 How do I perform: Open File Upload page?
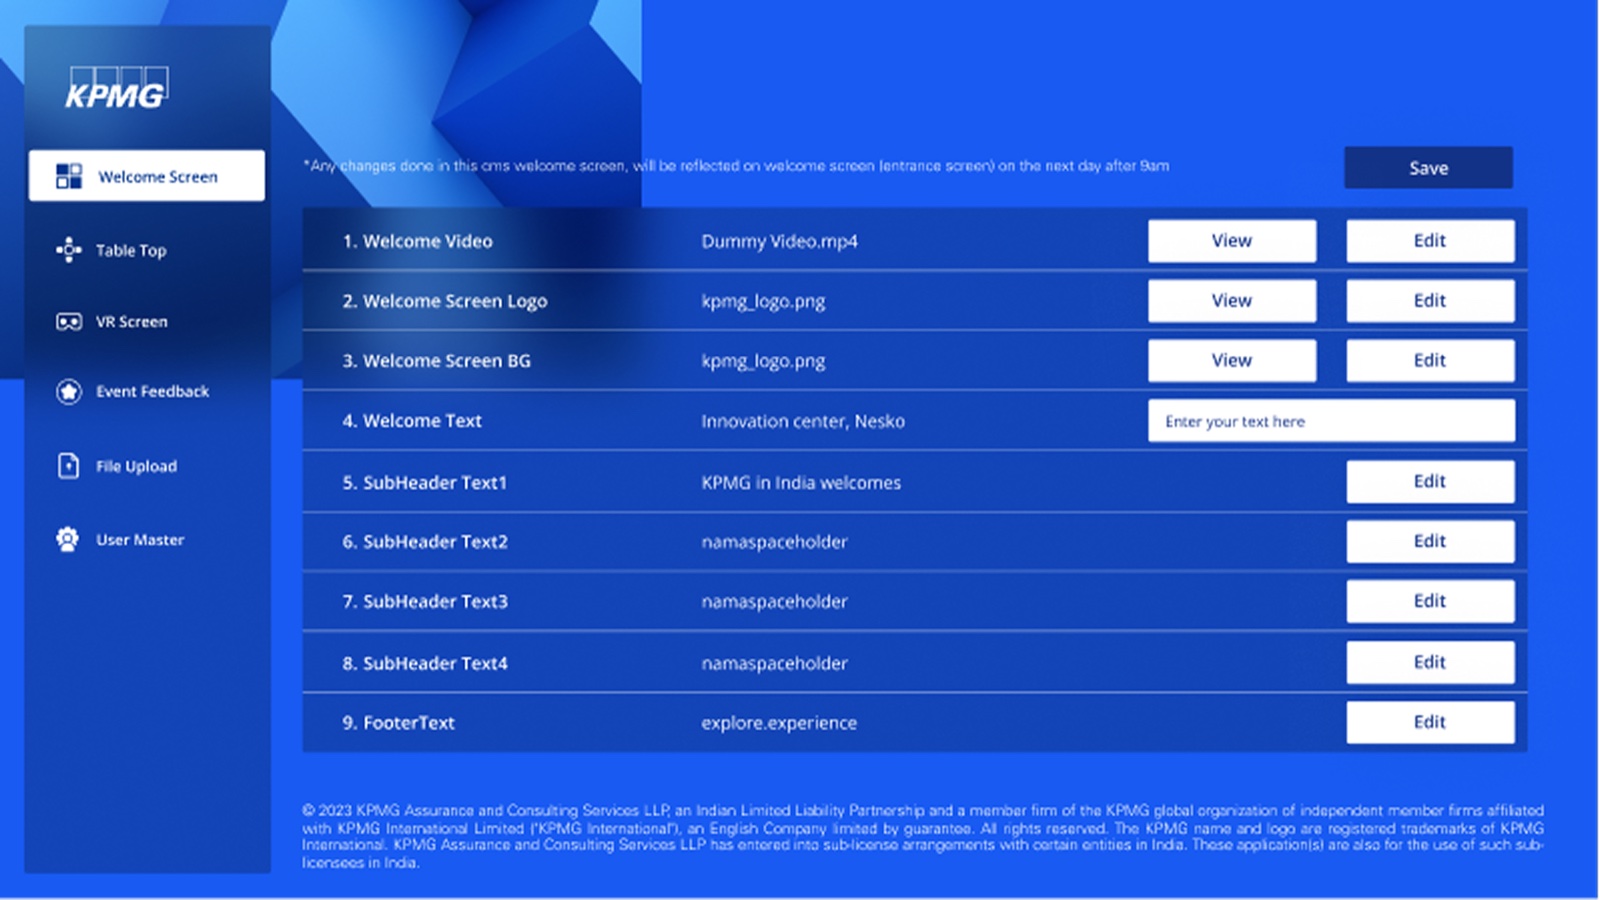tap(136, 466)
